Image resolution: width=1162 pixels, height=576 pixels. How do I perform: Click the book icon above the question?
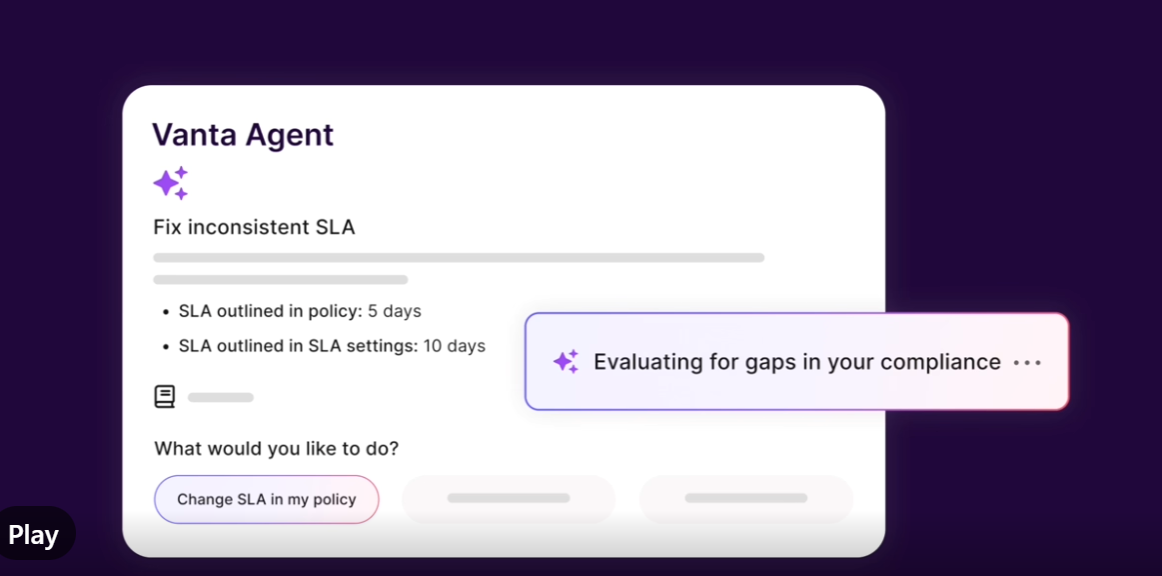(165, 397)
